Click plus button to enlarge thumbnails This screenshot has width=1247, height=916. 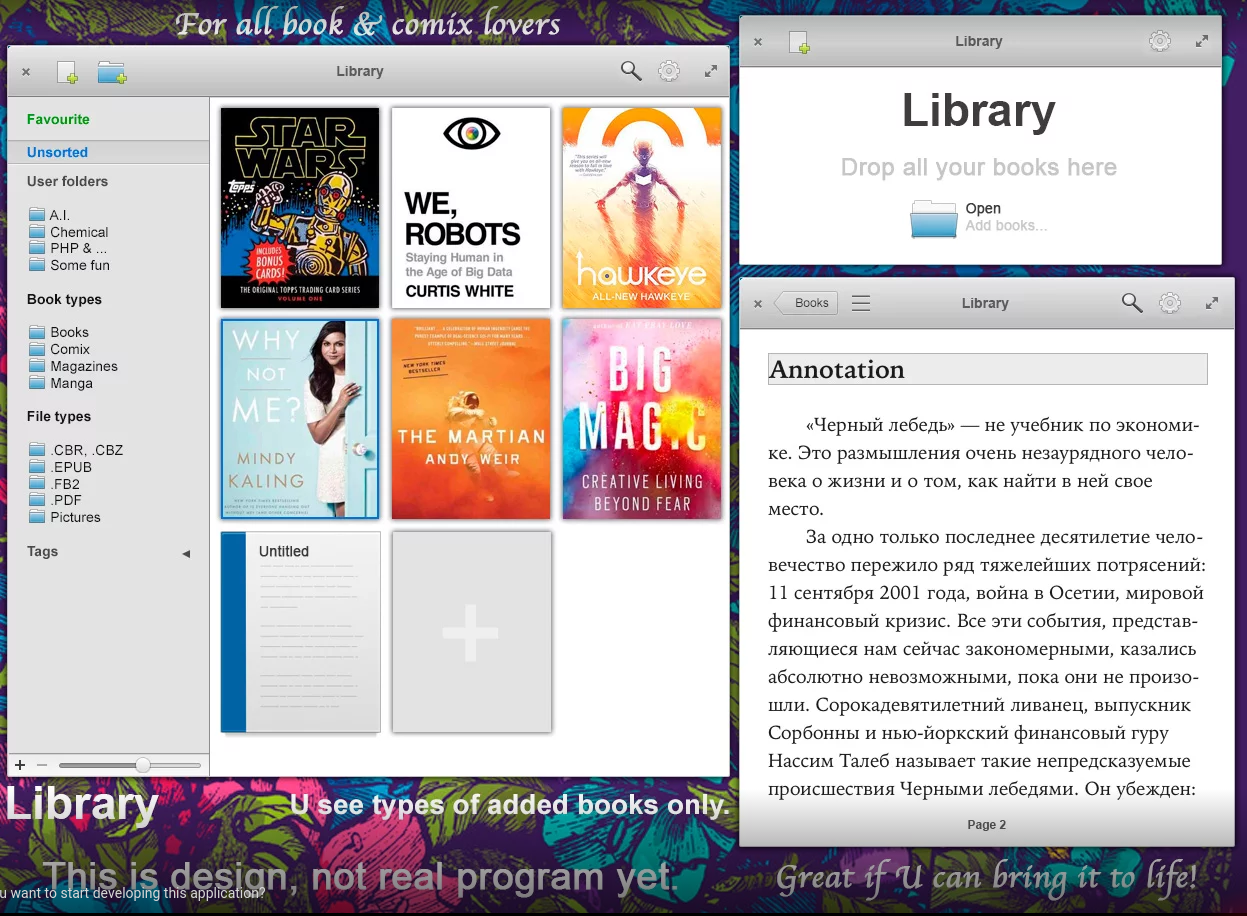pos(20,765)
